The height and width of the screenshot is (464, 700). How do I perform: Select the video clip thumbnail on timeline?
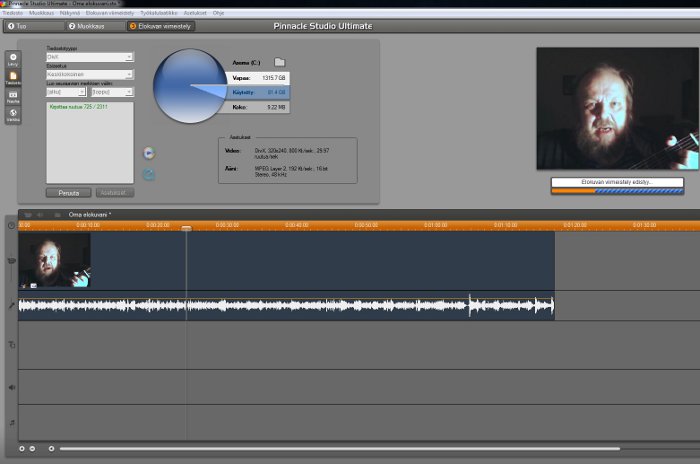coord(54,260)
